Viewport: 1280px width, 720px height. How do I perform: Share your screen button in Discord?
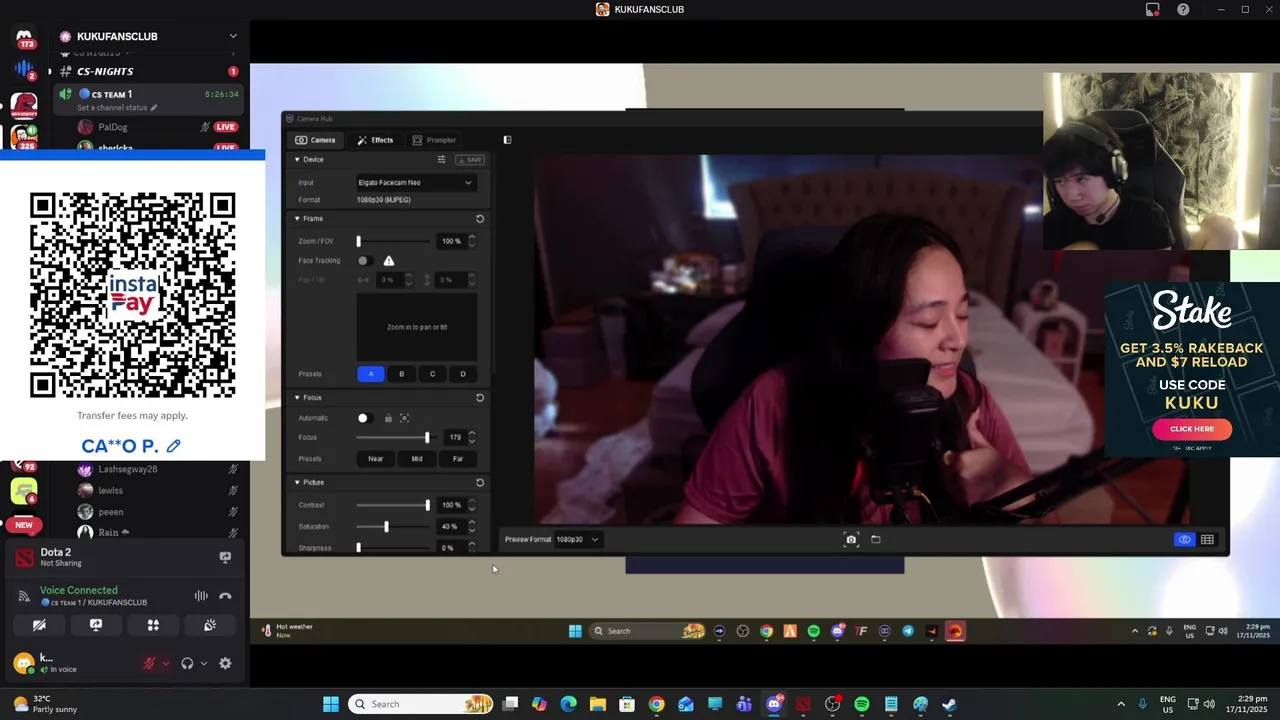coord(96,625)
